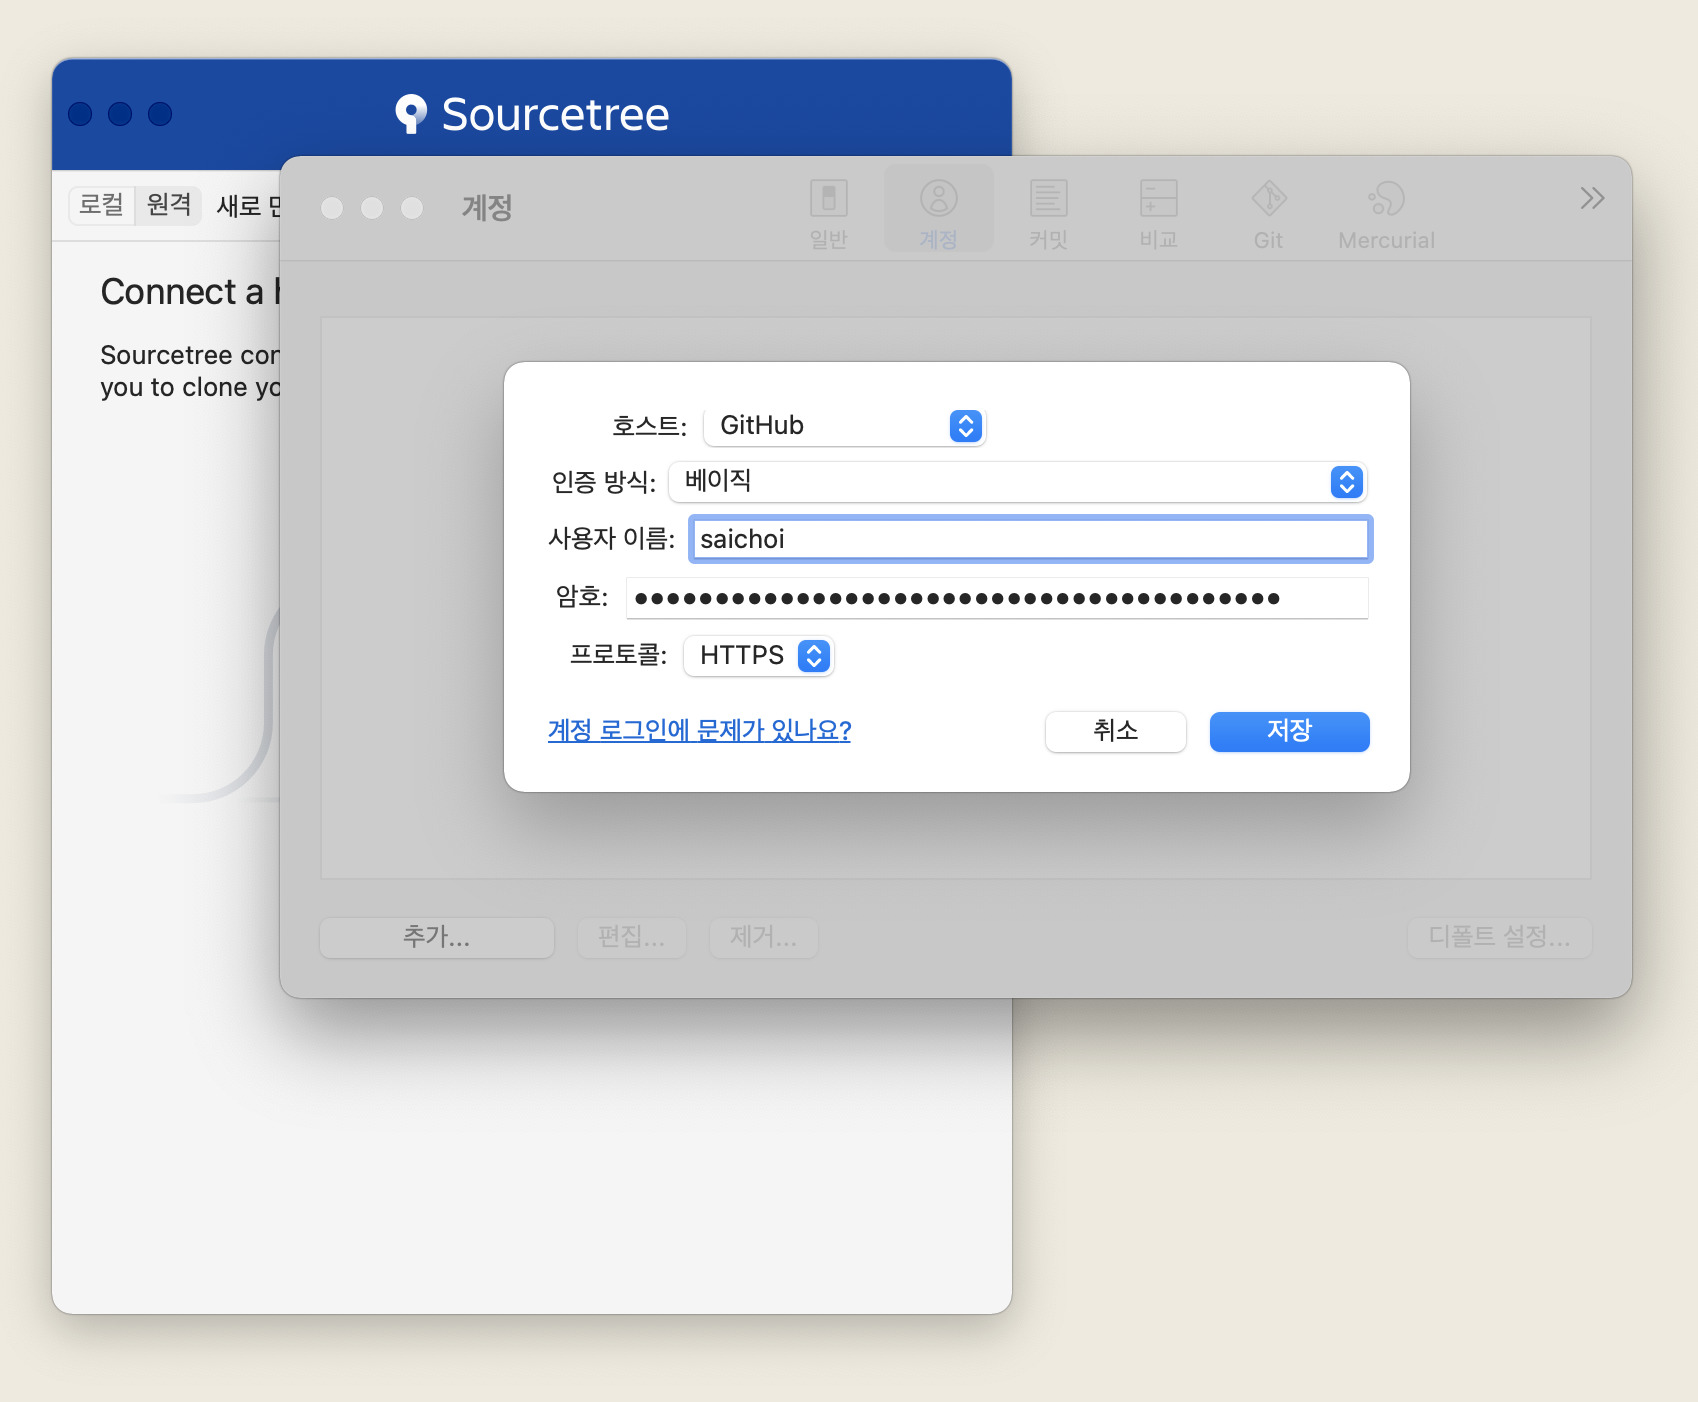This screenshot has width=1698, height=1402.
Task: Close the 계정 preferences window
Action: (x=332, y=208)
